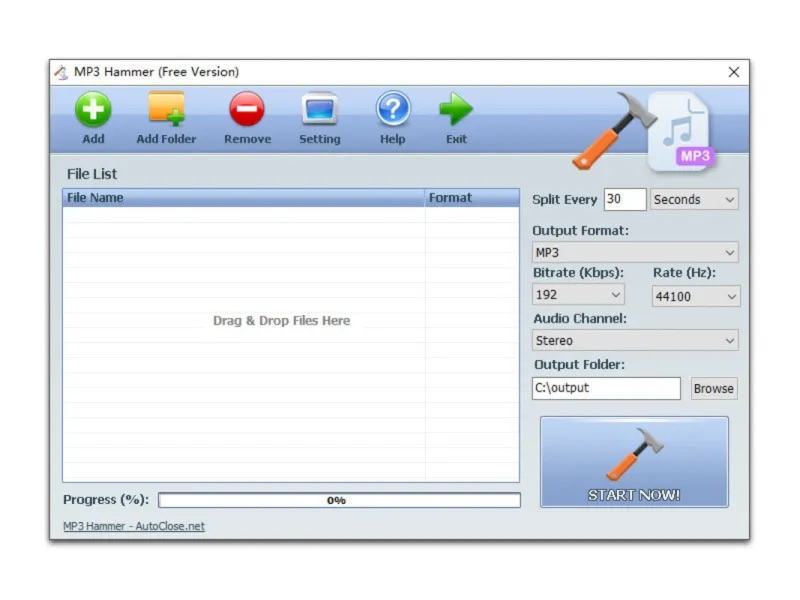This screenshot has height=600, width=800.
Task: Start splitting with START NOW! button
Action: point(634,462)
